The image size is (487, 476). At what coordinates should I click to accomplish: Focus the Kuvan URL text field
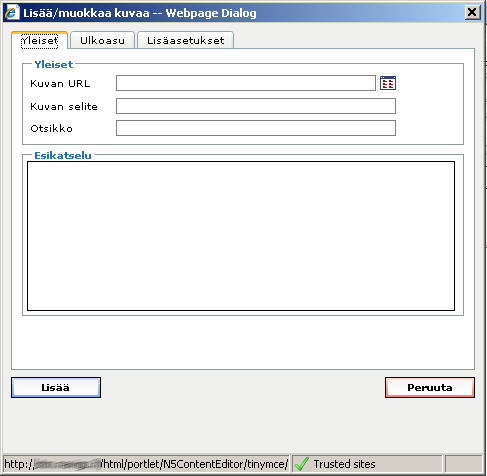pyautogui.click(x=246, y=83)
